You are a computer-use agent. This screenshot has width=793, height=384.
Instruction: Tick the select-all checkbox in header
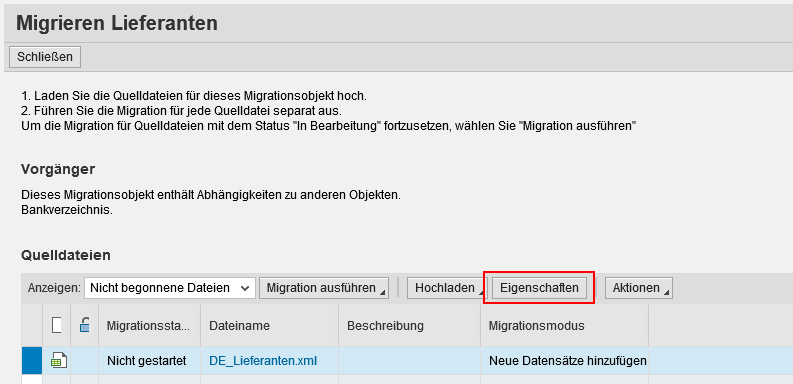click(x=57, y=325)
